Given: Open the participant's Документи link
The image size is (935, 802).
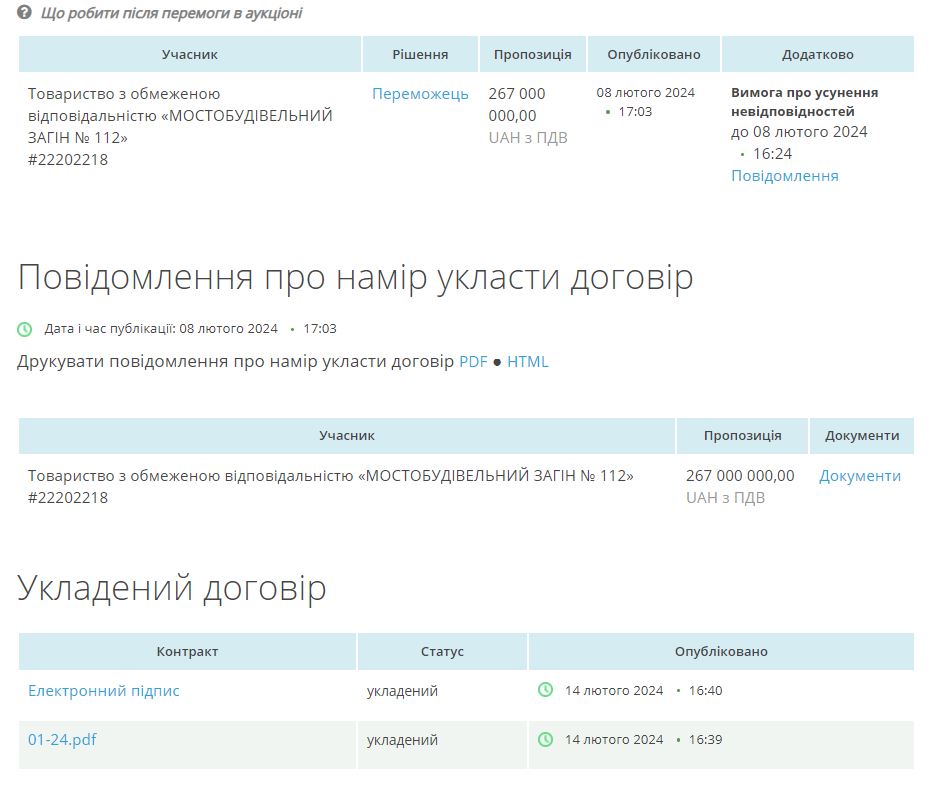Looking at the screenshot, I should tap(859, 476).
